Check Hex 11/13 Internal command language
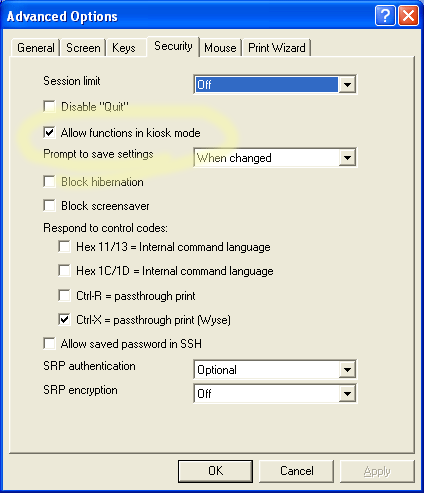Image resolution: width=424 pixels, height=493 pixels. (64, 247)
